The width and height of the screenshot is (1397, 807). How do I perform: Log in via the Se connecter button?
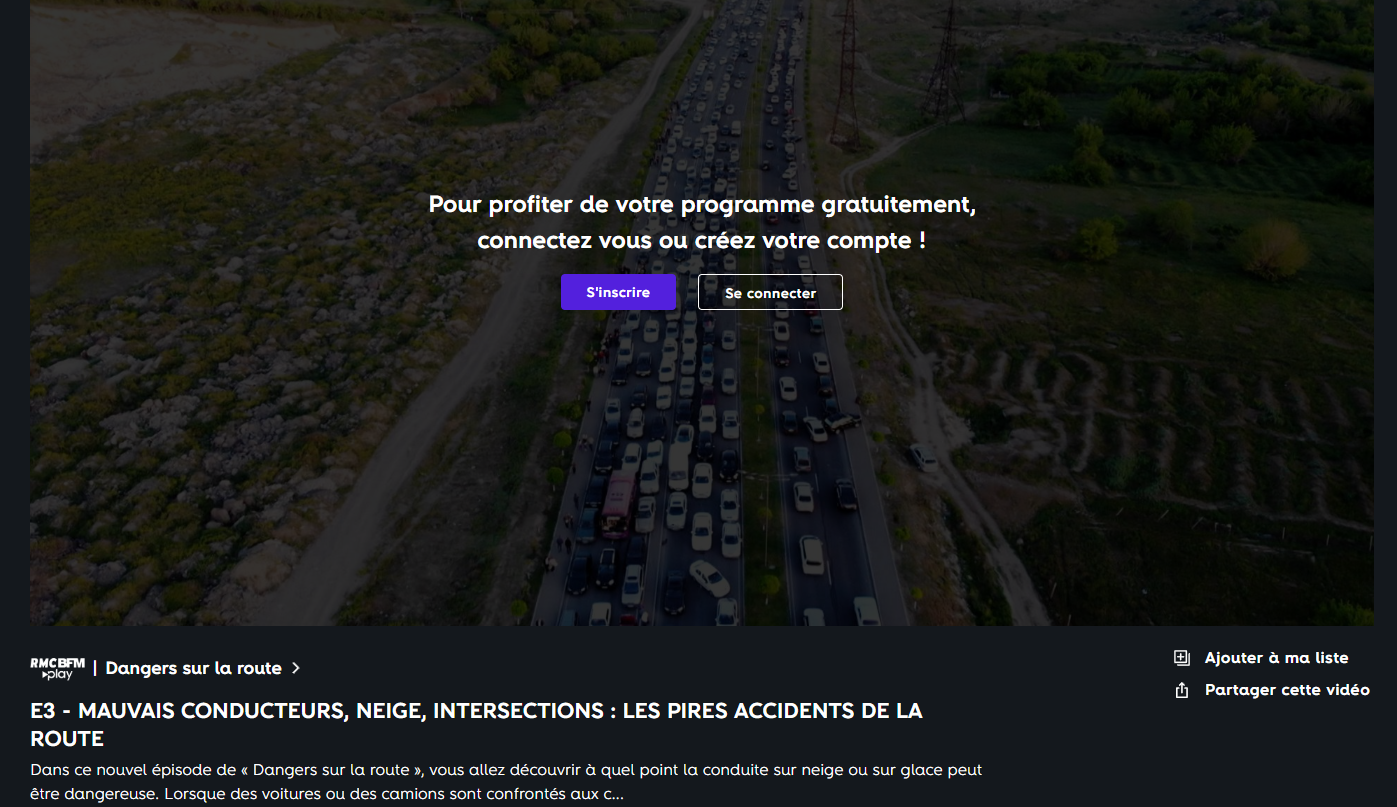point(770,292)
